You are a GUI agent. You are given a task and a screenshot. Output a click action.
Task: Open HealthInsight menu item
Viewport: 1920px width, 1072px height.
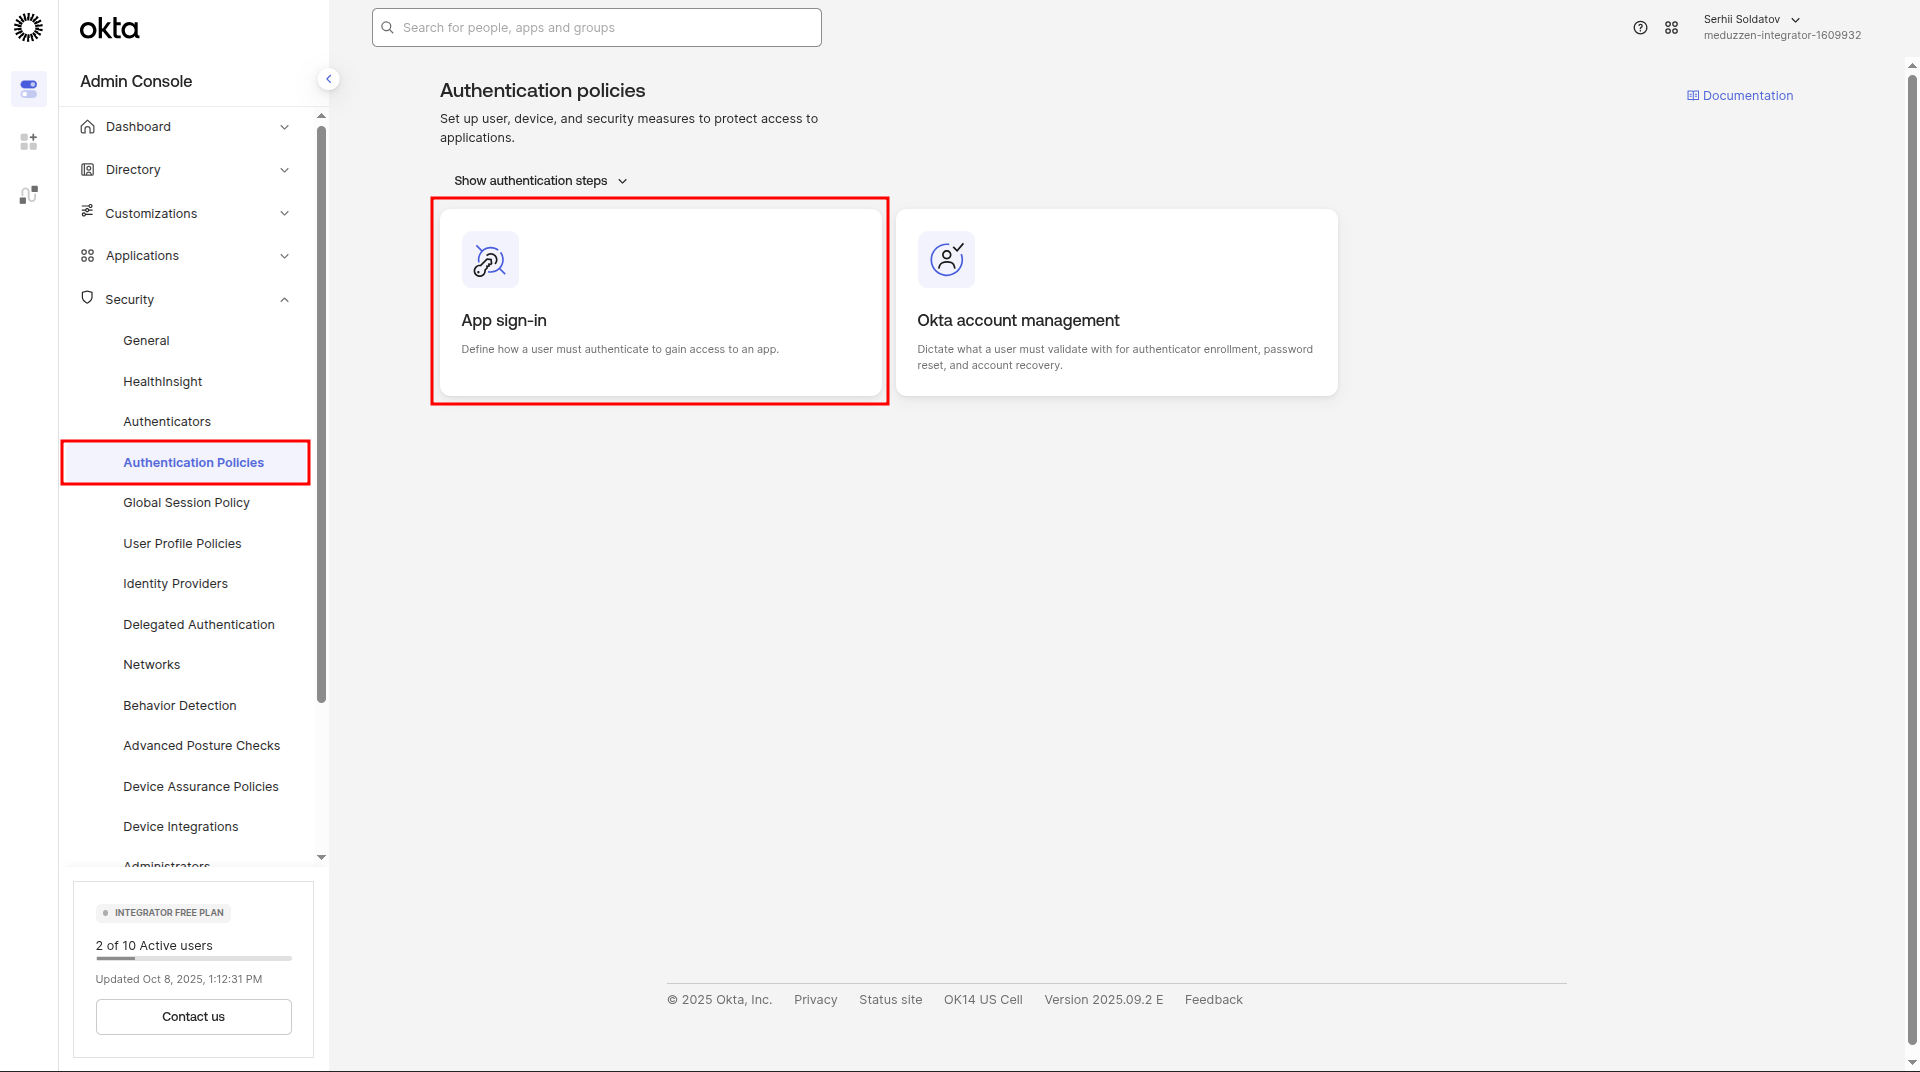(x=163, y=382)
